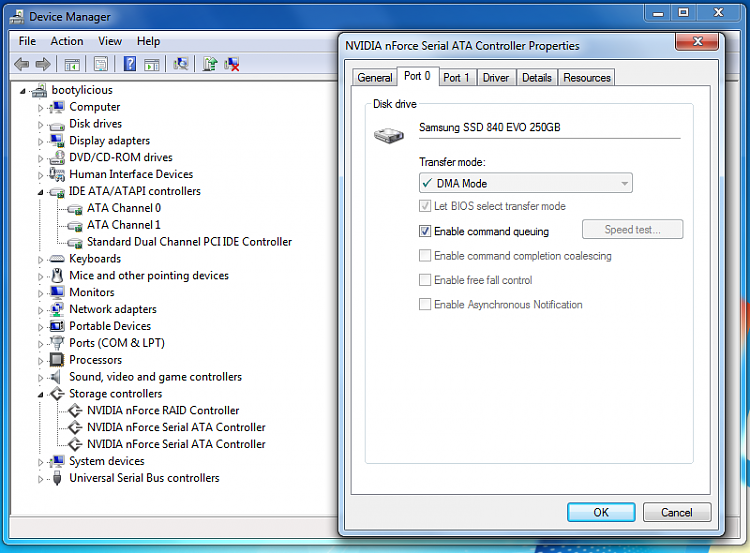Click the DVD/CD-ROM drives icon

click(57, 157)
